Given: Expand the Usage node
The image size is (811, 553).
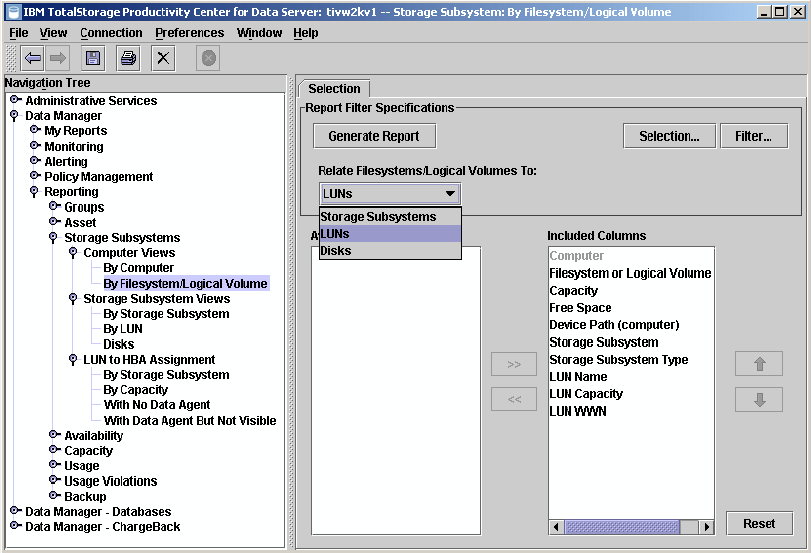Looking at the screenshot, I should 54,465.
